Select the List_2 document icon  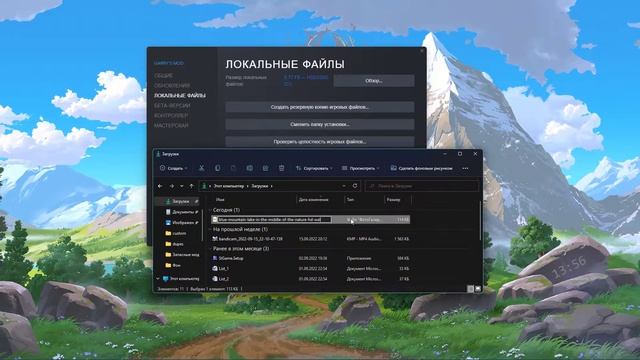[x=215, y=279]
